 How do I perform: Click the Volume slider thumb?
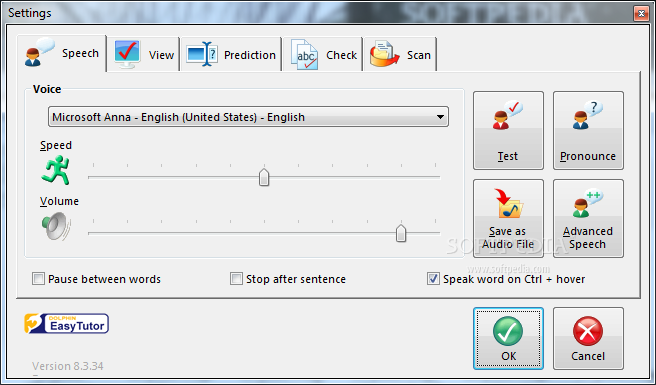(x=401, y=233)
